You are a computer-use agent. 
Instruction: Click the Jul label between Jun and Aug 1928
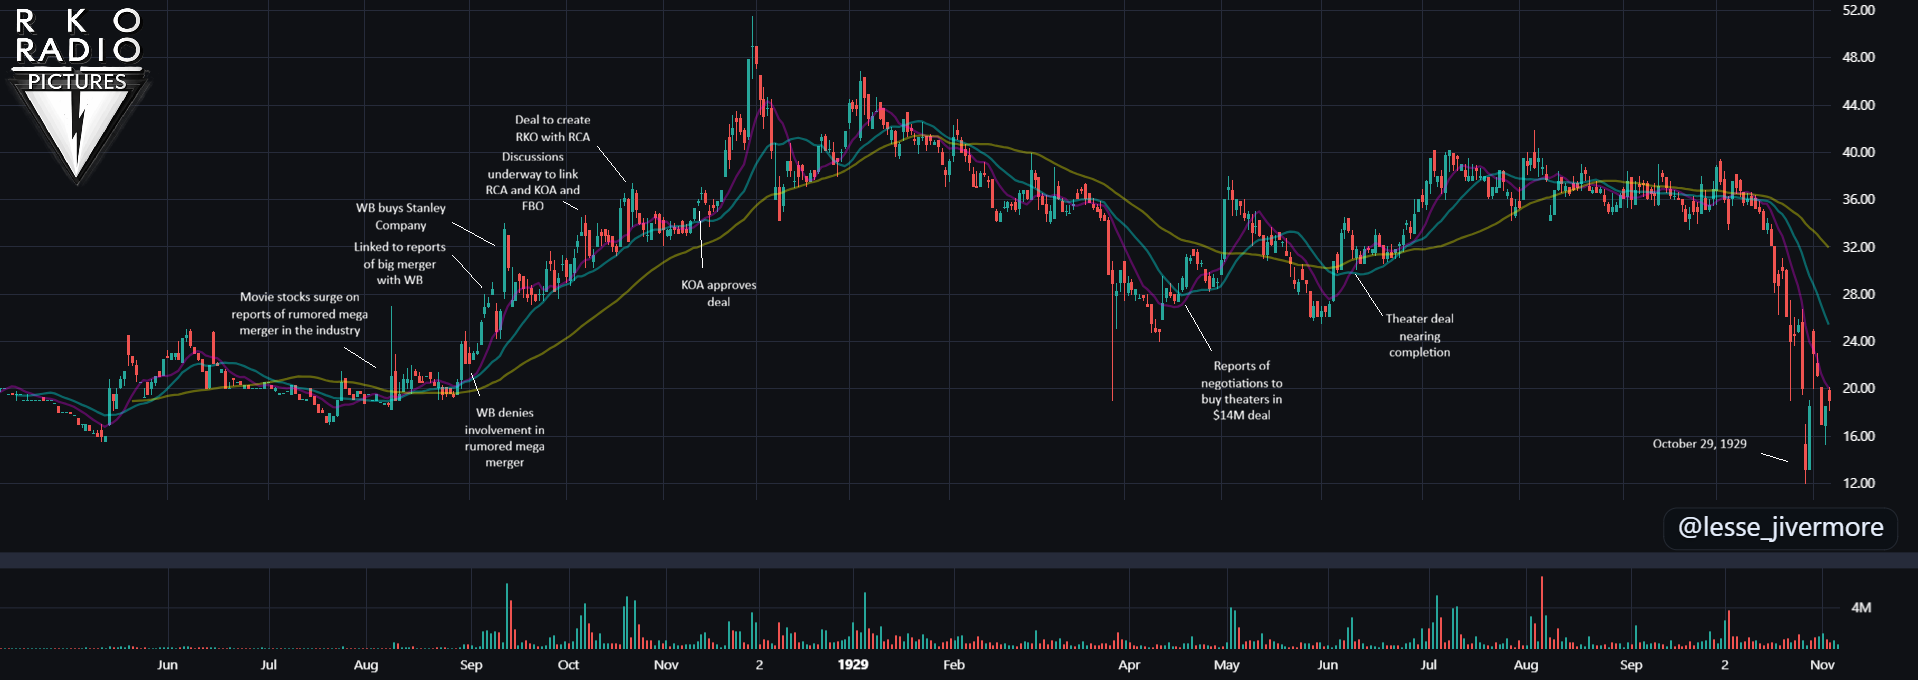click(x=268, y=665)
